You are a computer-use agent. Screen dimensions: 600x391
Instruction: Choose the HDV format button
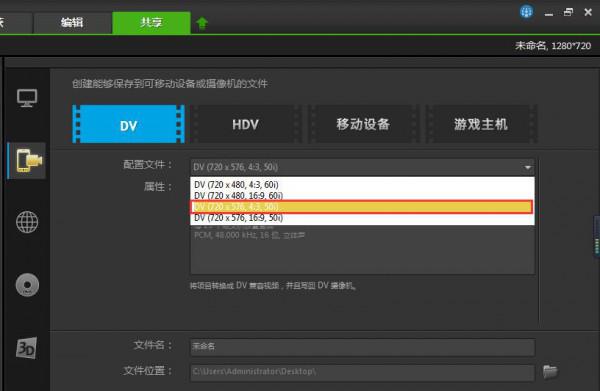pyautogui.click(x=245, y=124)
